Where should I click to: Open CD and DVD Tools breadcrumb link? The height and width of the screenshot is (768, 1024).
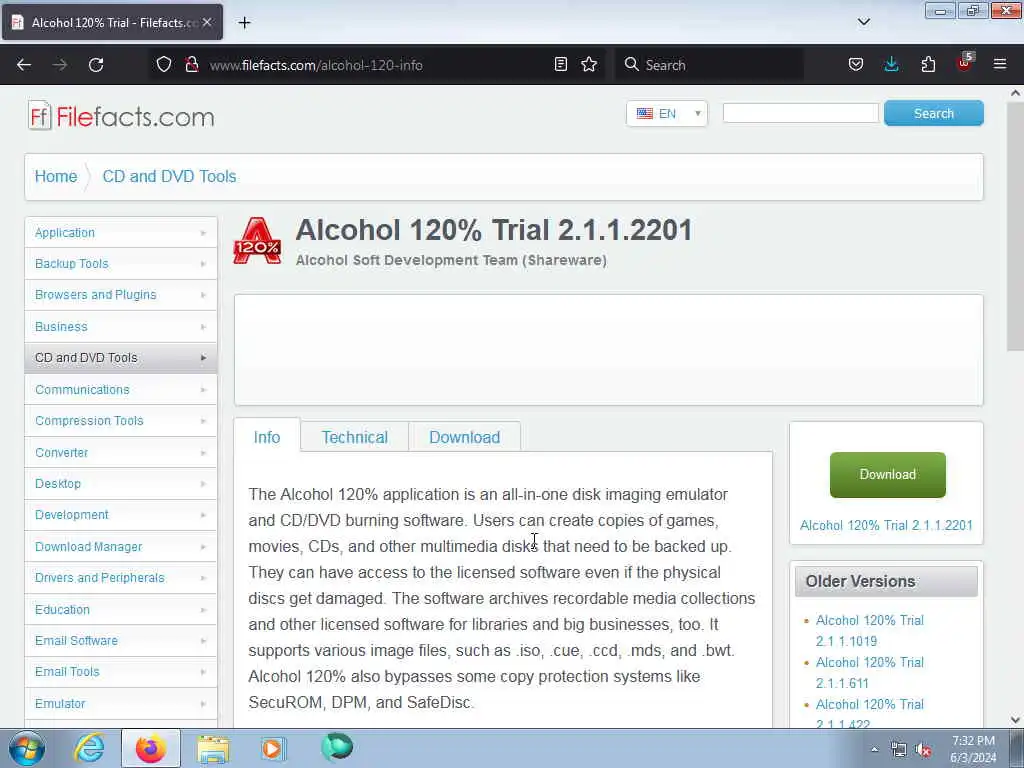pos(169,176)
